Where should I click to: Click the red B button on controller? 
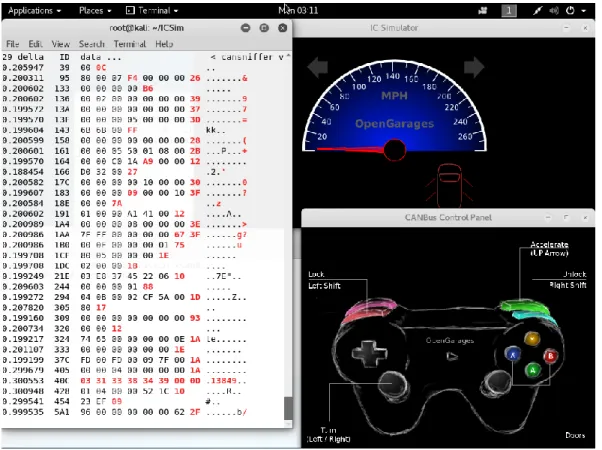point(551,356)
